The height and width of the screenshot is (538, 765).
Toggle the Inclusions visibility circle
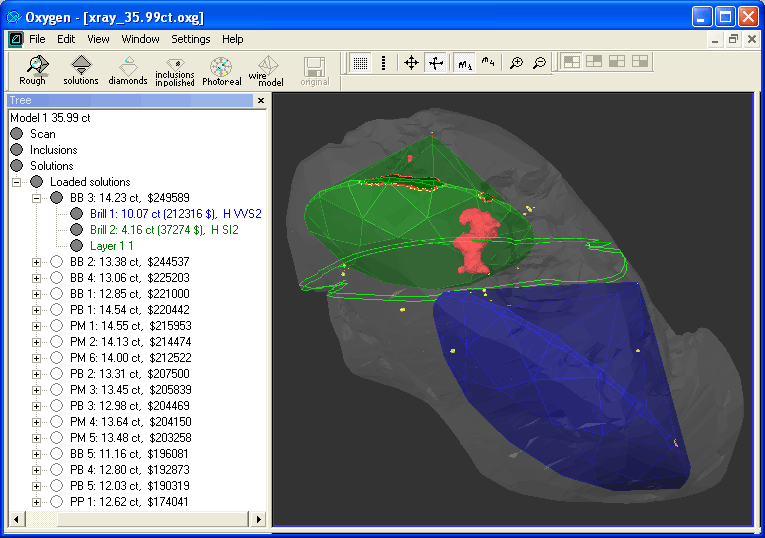[x=17, y=150]
